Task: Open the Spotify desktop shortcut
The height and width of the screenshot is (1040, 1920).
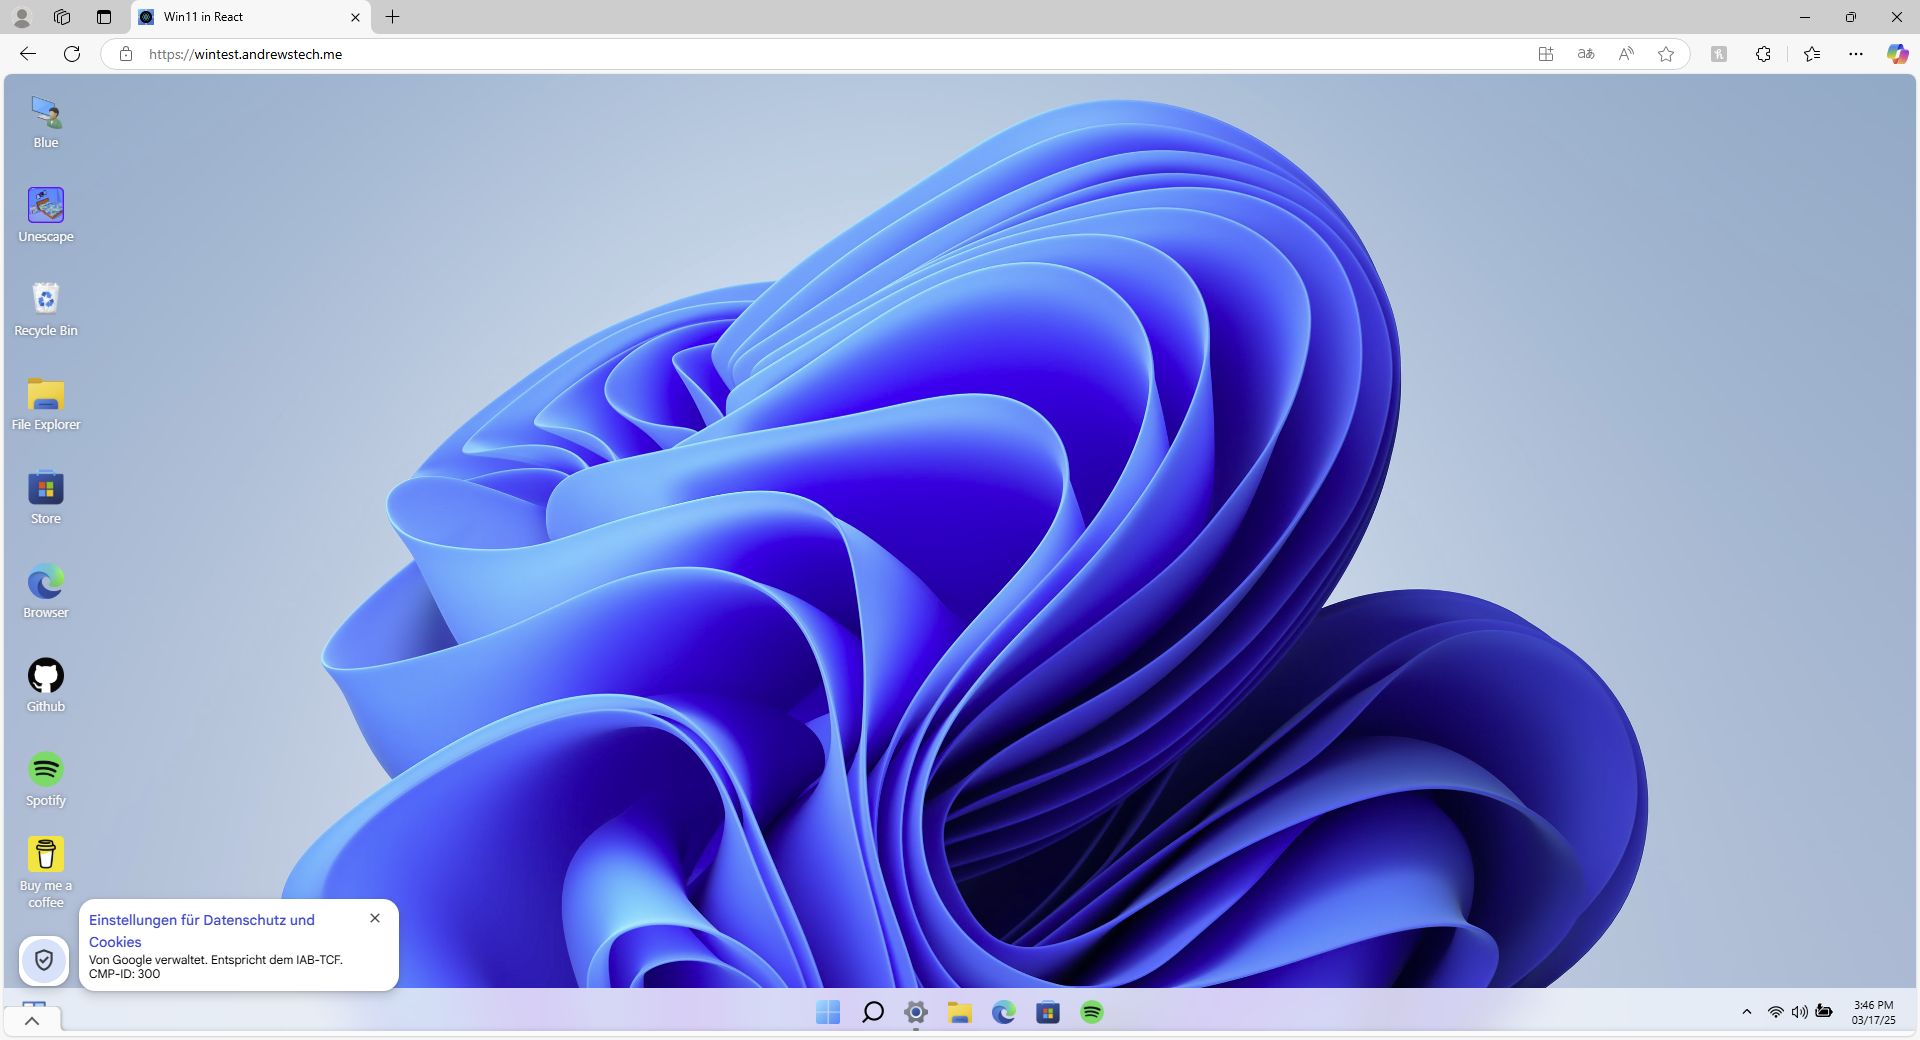Action: click(46, 779)
